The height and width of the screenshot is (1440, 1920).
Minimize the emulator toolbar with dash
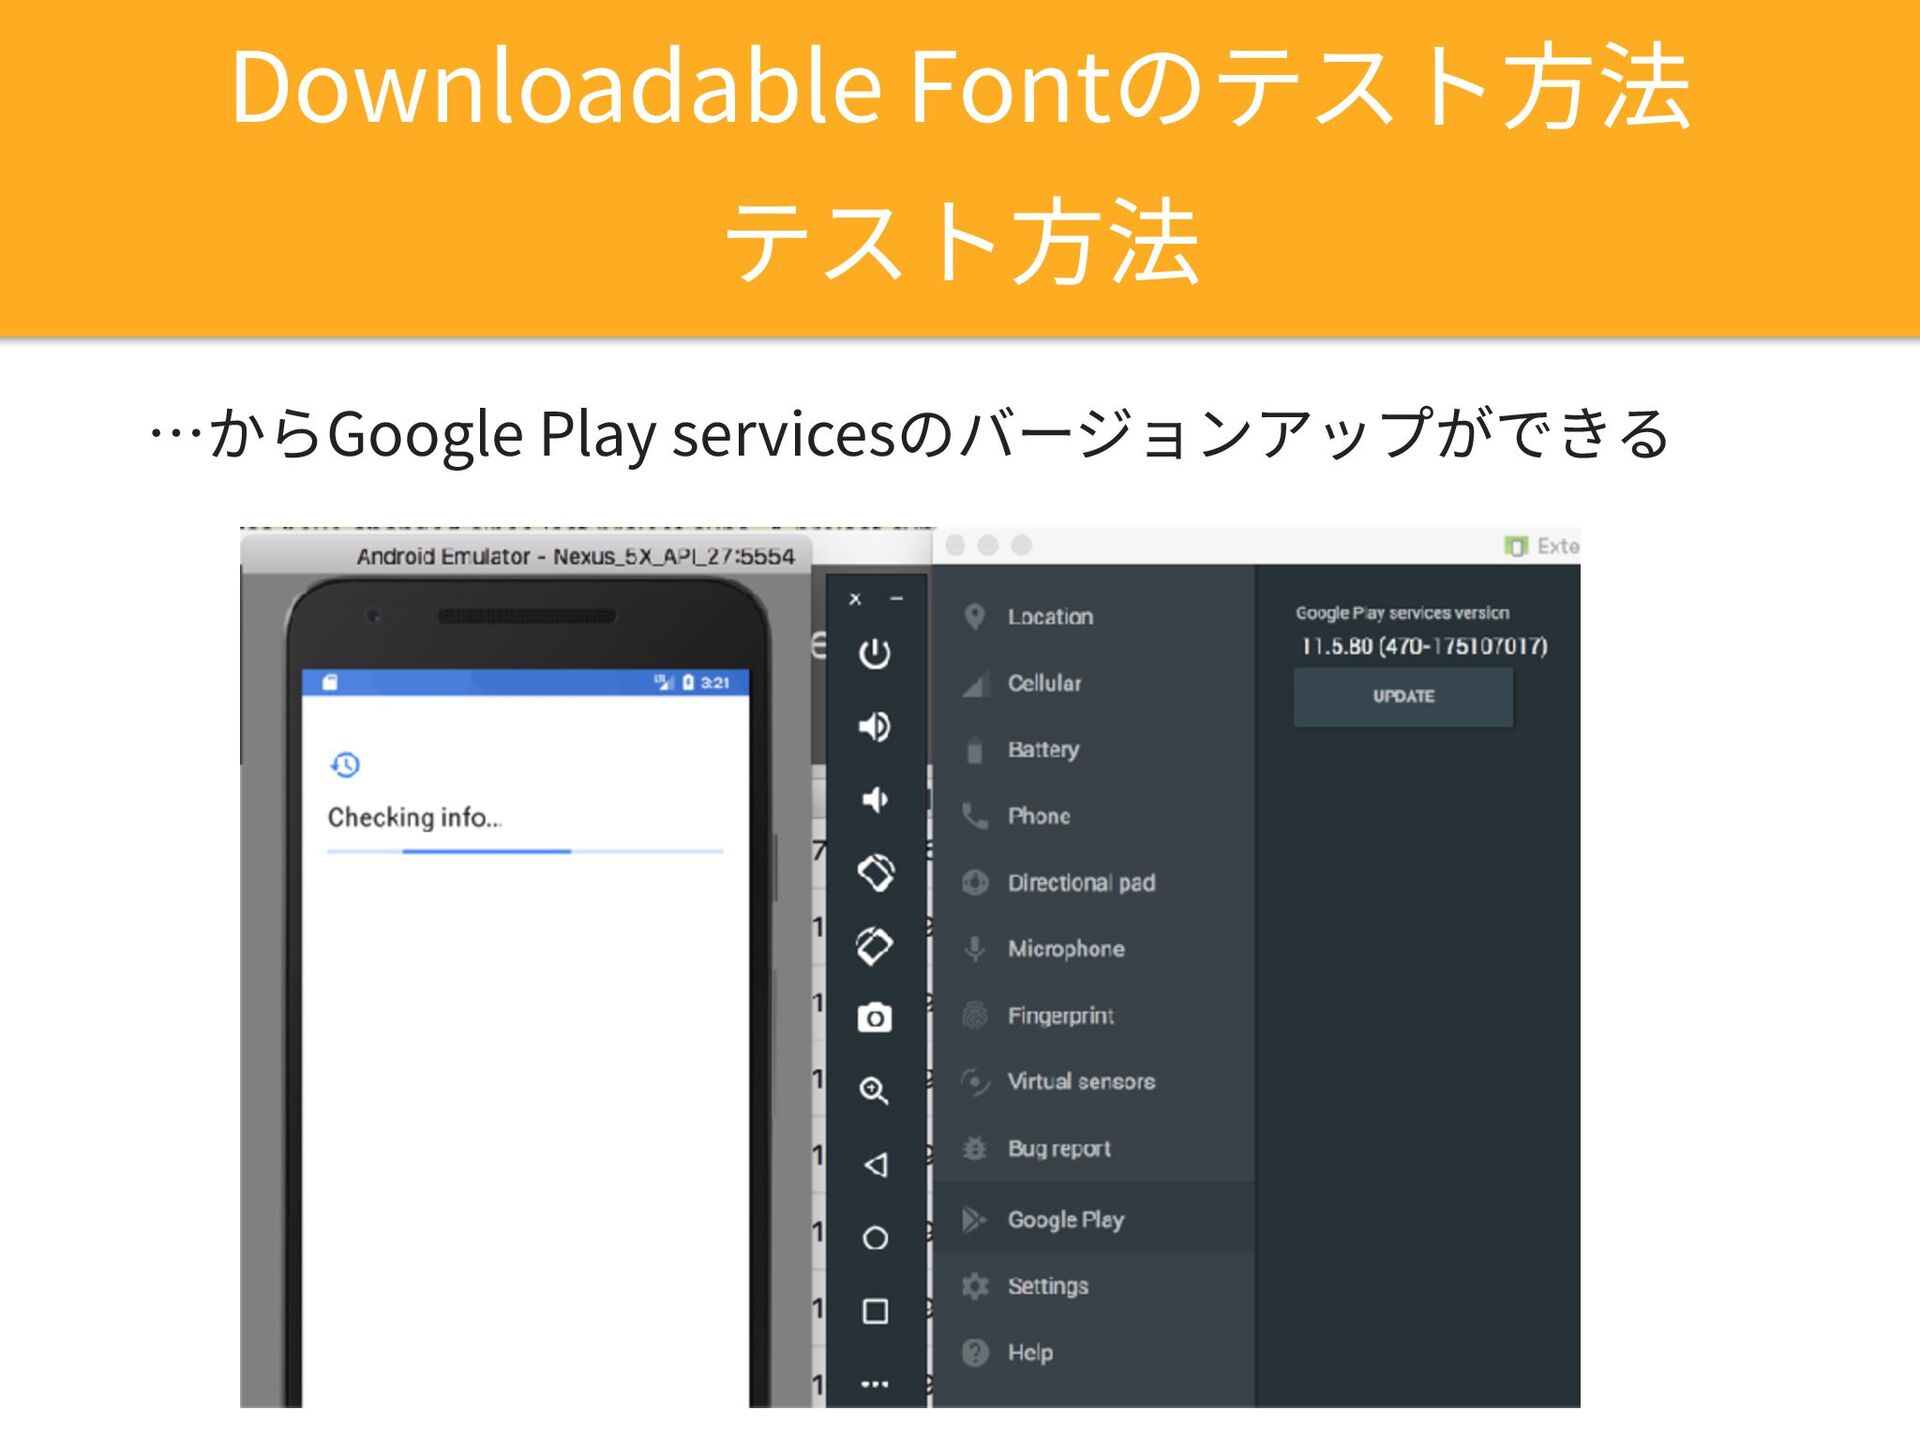coord(897,599)
